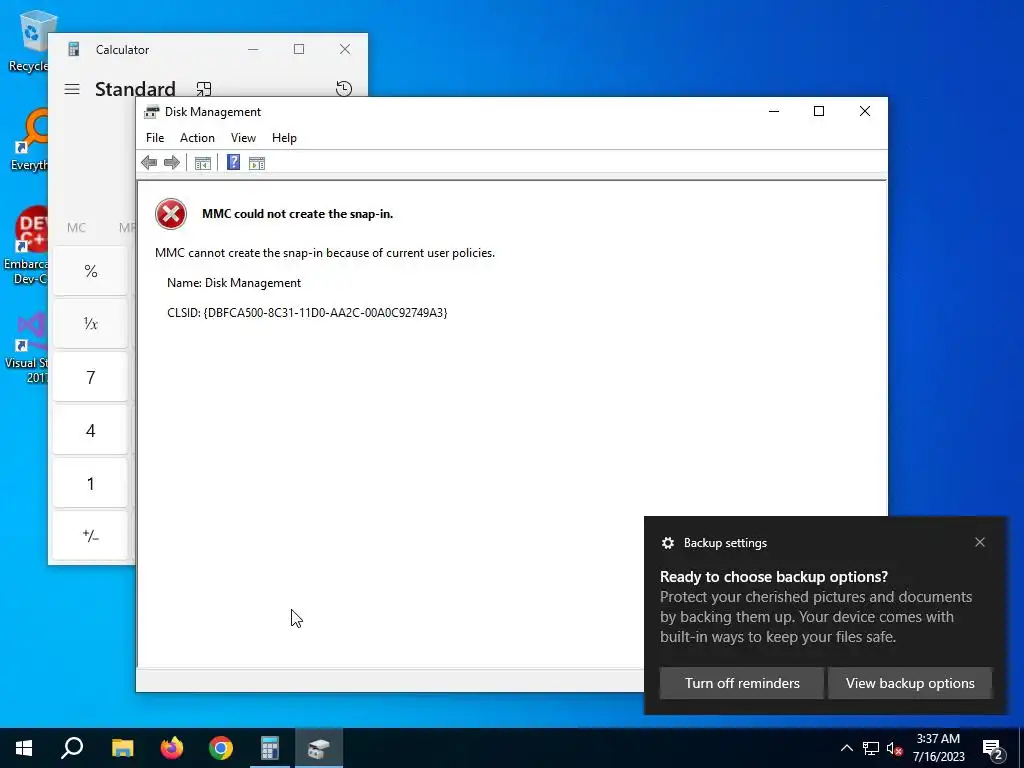Click the 4 key in Calculator

point(91,430)
